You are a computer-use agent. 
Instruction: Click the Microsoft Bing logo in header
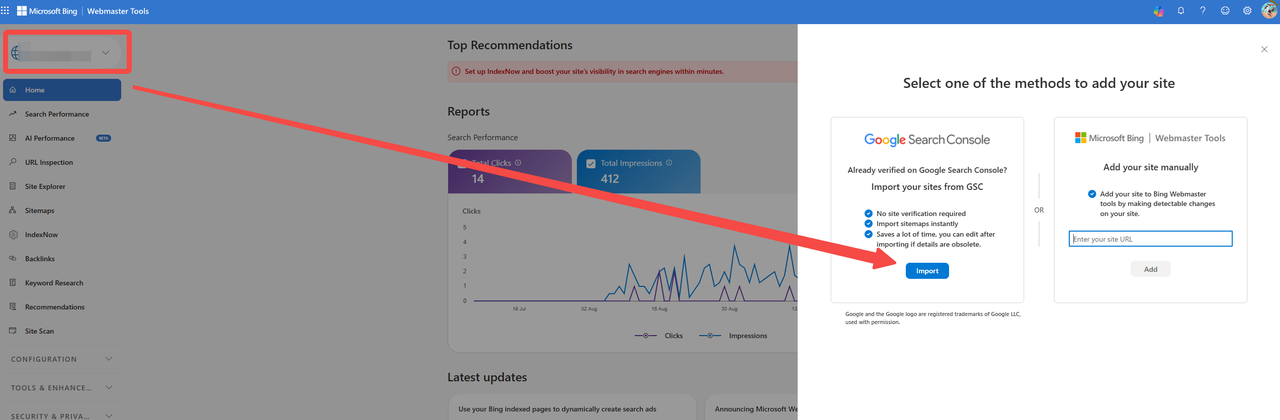(45, 11)
